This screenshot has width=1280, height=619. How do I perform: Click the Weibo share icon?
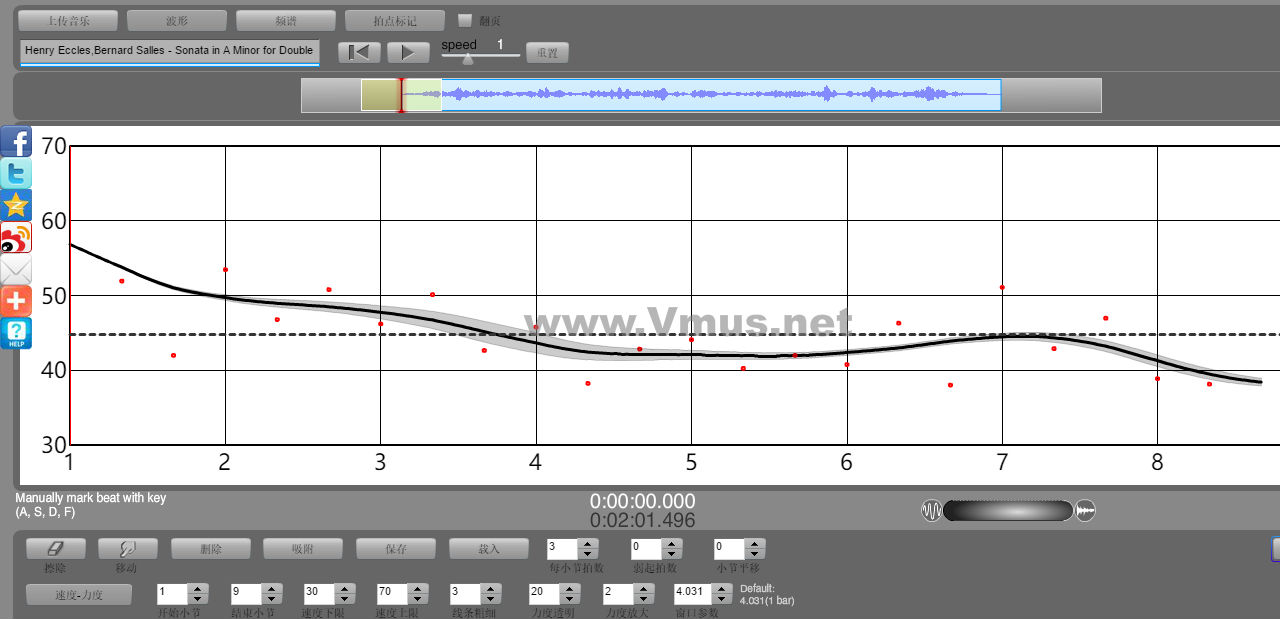point(16,237)
